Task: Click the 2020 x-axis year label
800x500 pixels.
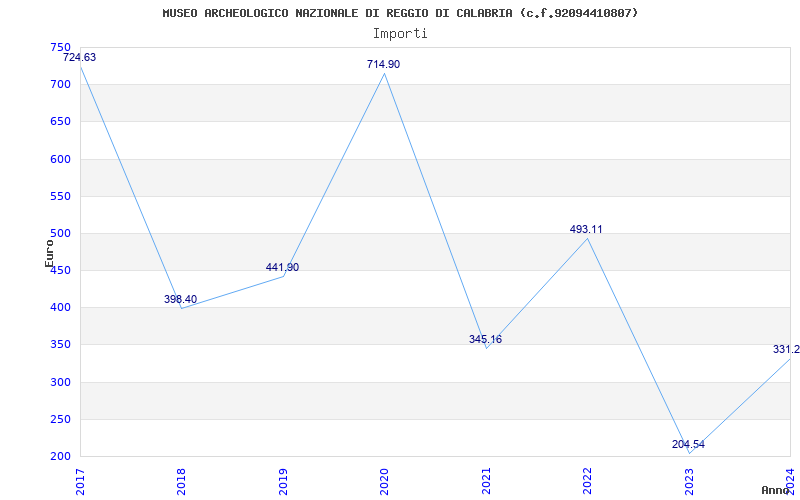Action: click(x=384, y=480)
